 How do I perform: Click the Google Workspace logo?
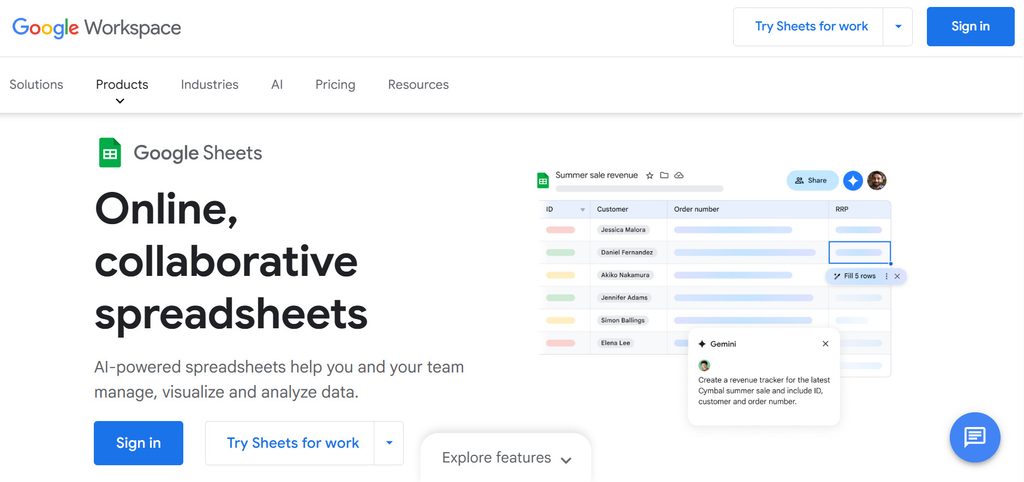[97, 27]
